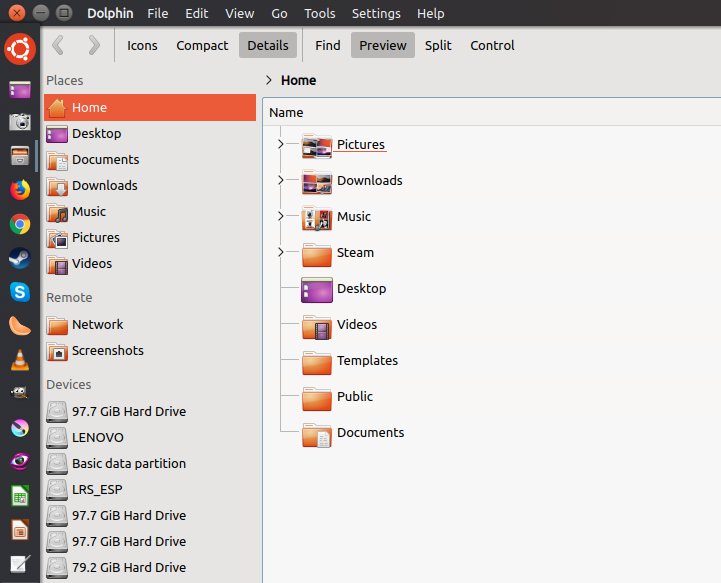
Task: Expand the Steam folder tree arrow
Action: tap(280, 252)
